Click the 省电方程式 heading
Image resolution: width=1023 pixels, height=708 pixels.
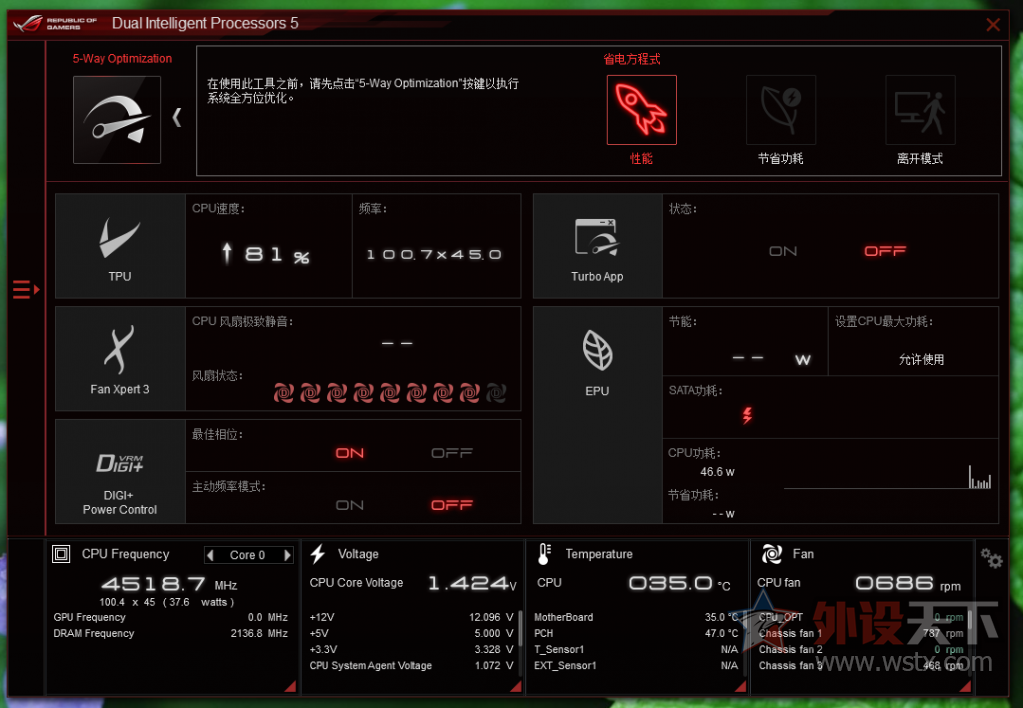(632, 59)
